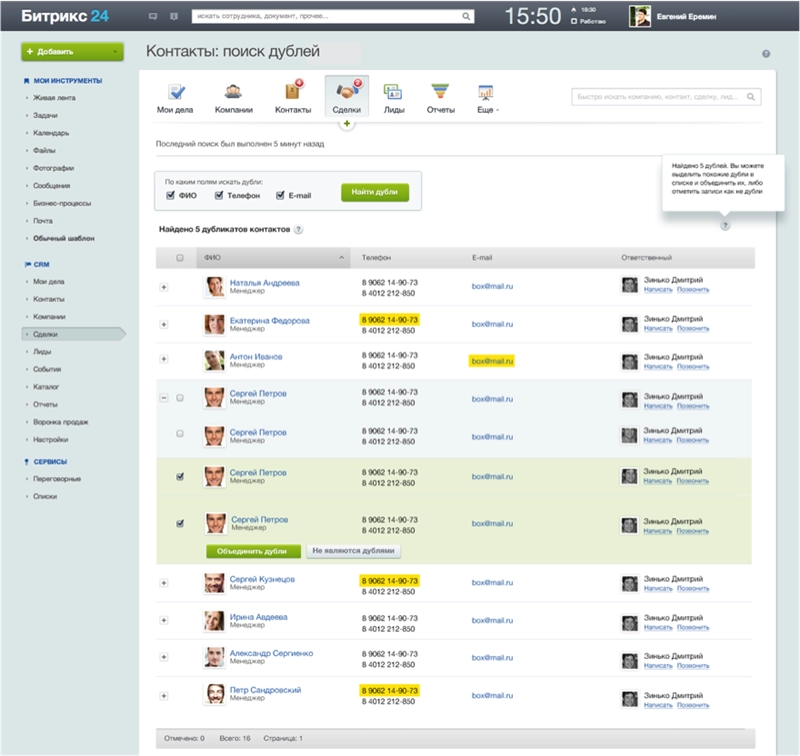Viewport: 800px width, 756px height.
Task: Click the Объединить дубли button
Action: tap(253, 551)
